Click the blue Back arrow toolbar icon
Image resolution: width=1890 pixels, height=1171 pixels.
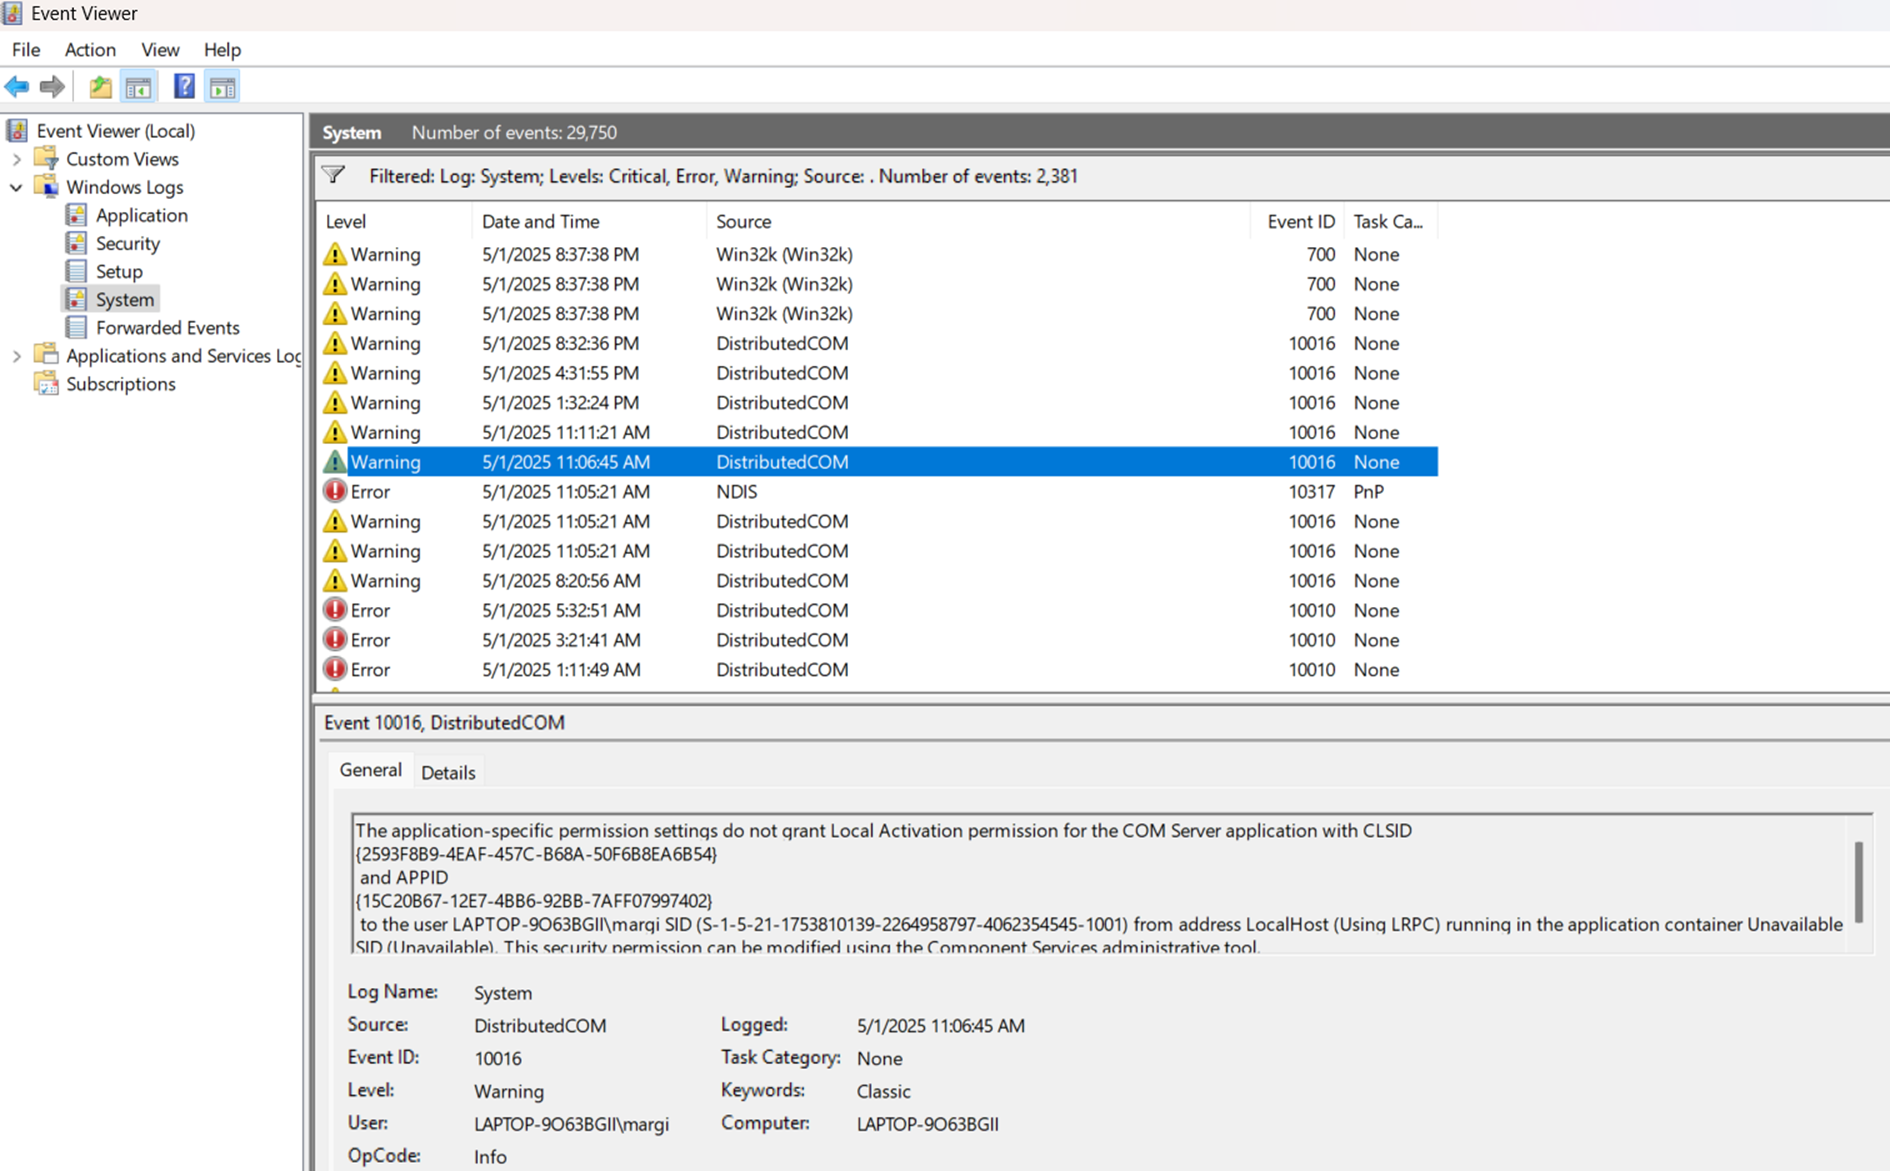17,87
